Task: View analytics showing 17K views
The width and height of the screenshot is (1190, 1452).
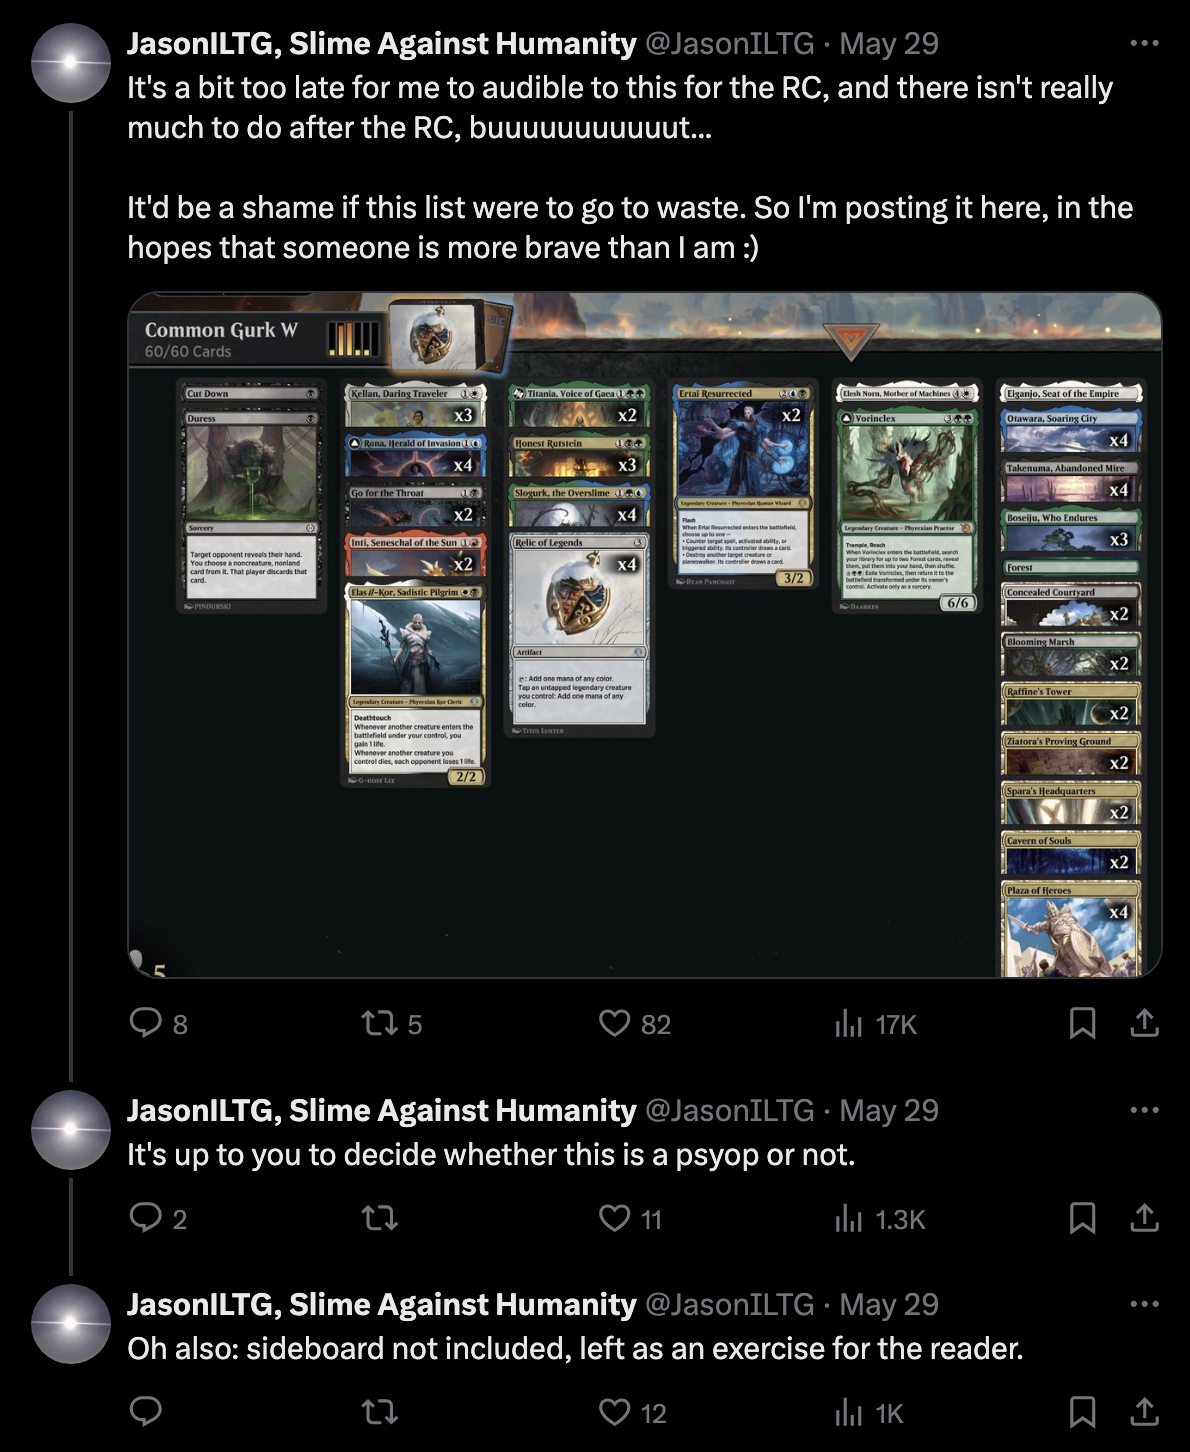Action: coord(875,1023)
